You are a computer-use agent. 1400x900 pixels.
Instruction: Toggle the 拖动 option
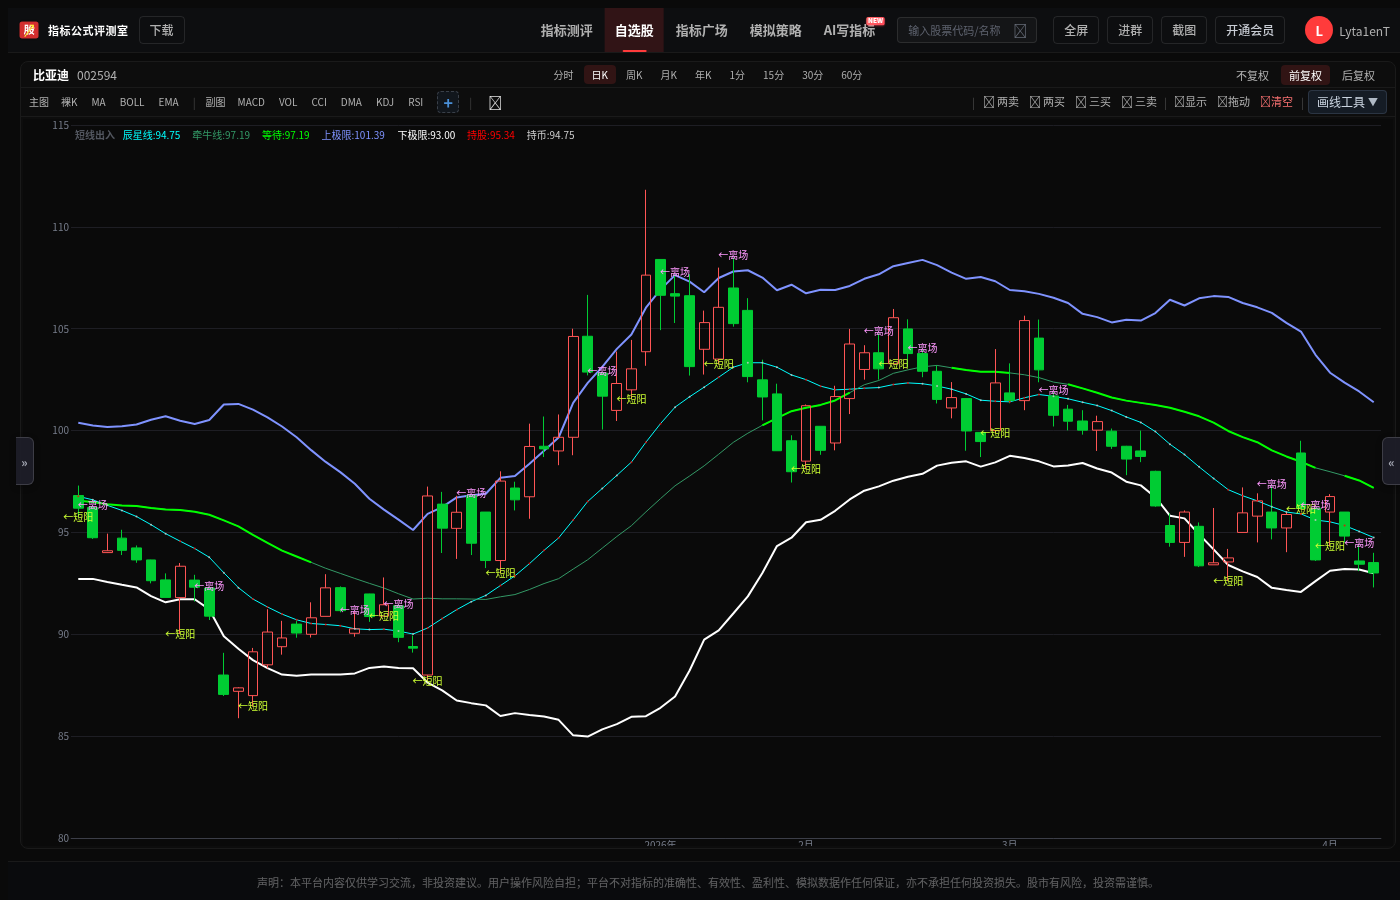click(1233, 102)
